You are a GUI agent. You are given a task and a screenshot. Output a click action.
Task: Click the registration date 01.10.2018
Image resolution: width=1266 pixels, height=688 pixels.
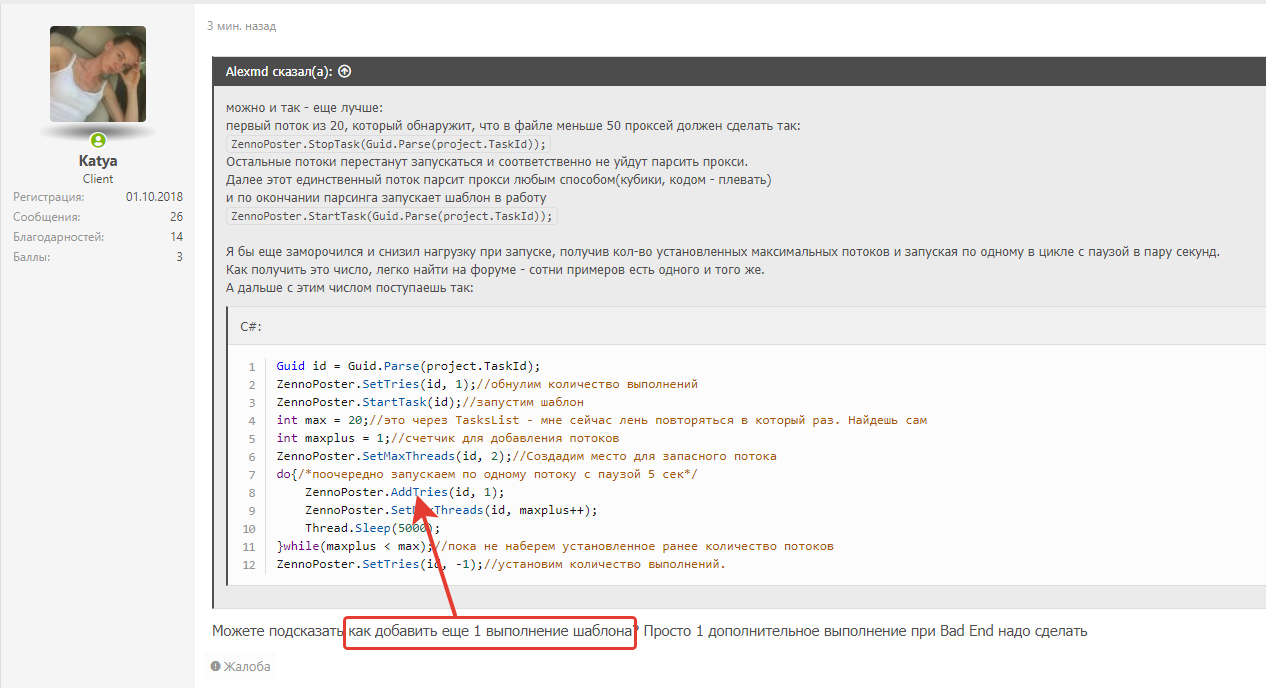click(x=154, y=197)
